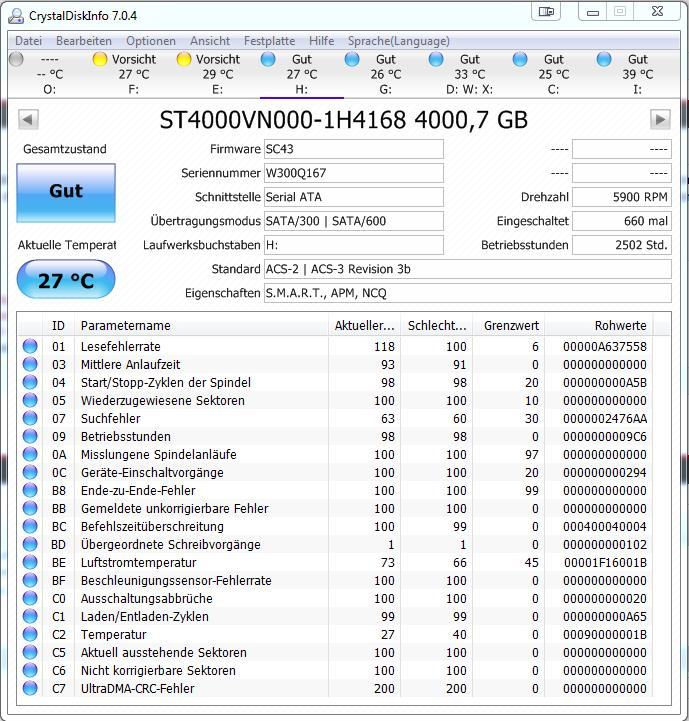The image size is (689, 721).
Task: Click the Drehzahl field 5900 RPM
Action: point(622,197)
